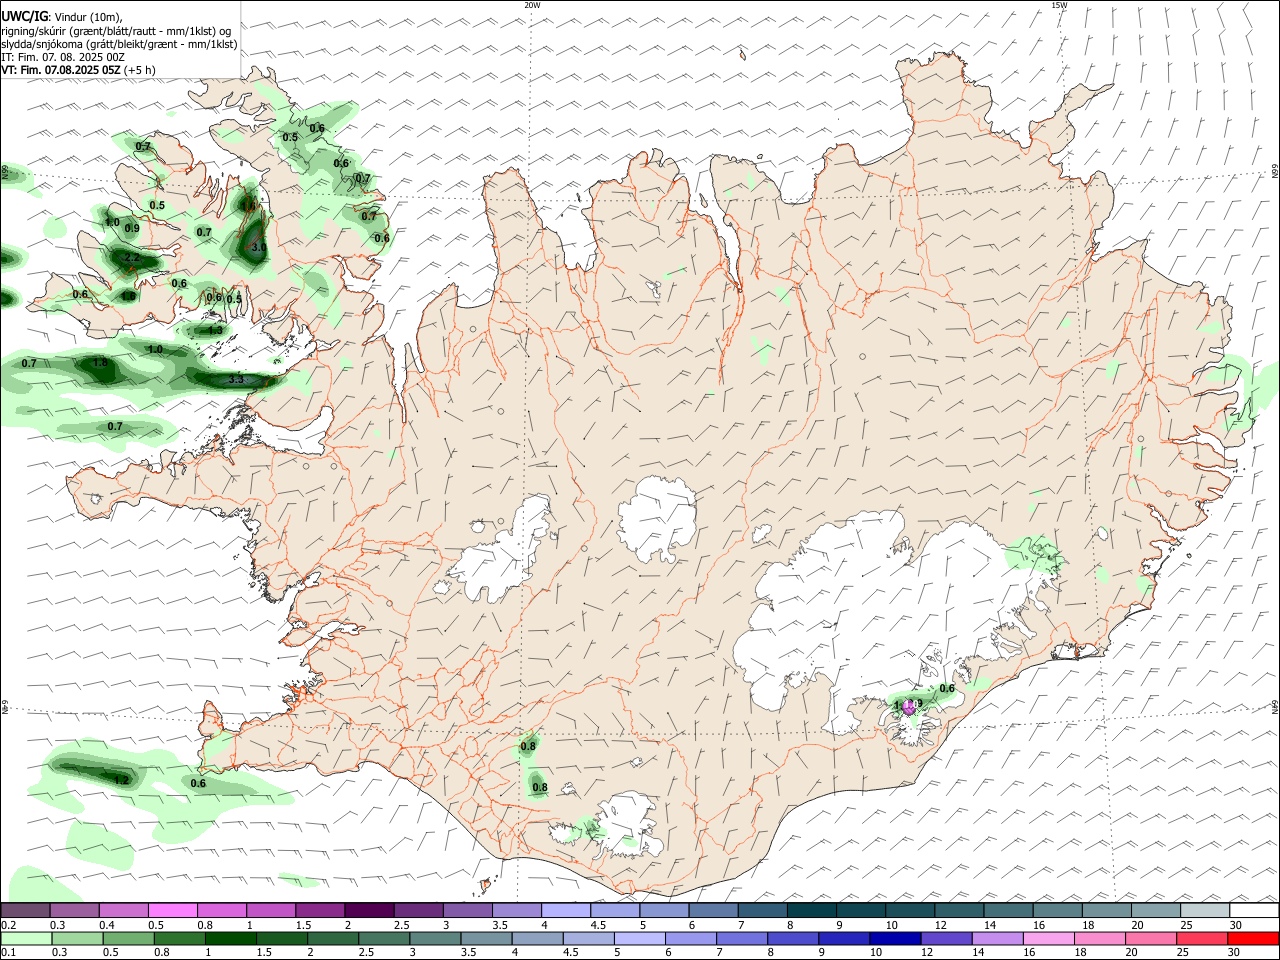
Task: Click the legend line starting 'rigning/skúrir'
Action: pos(116,30)
